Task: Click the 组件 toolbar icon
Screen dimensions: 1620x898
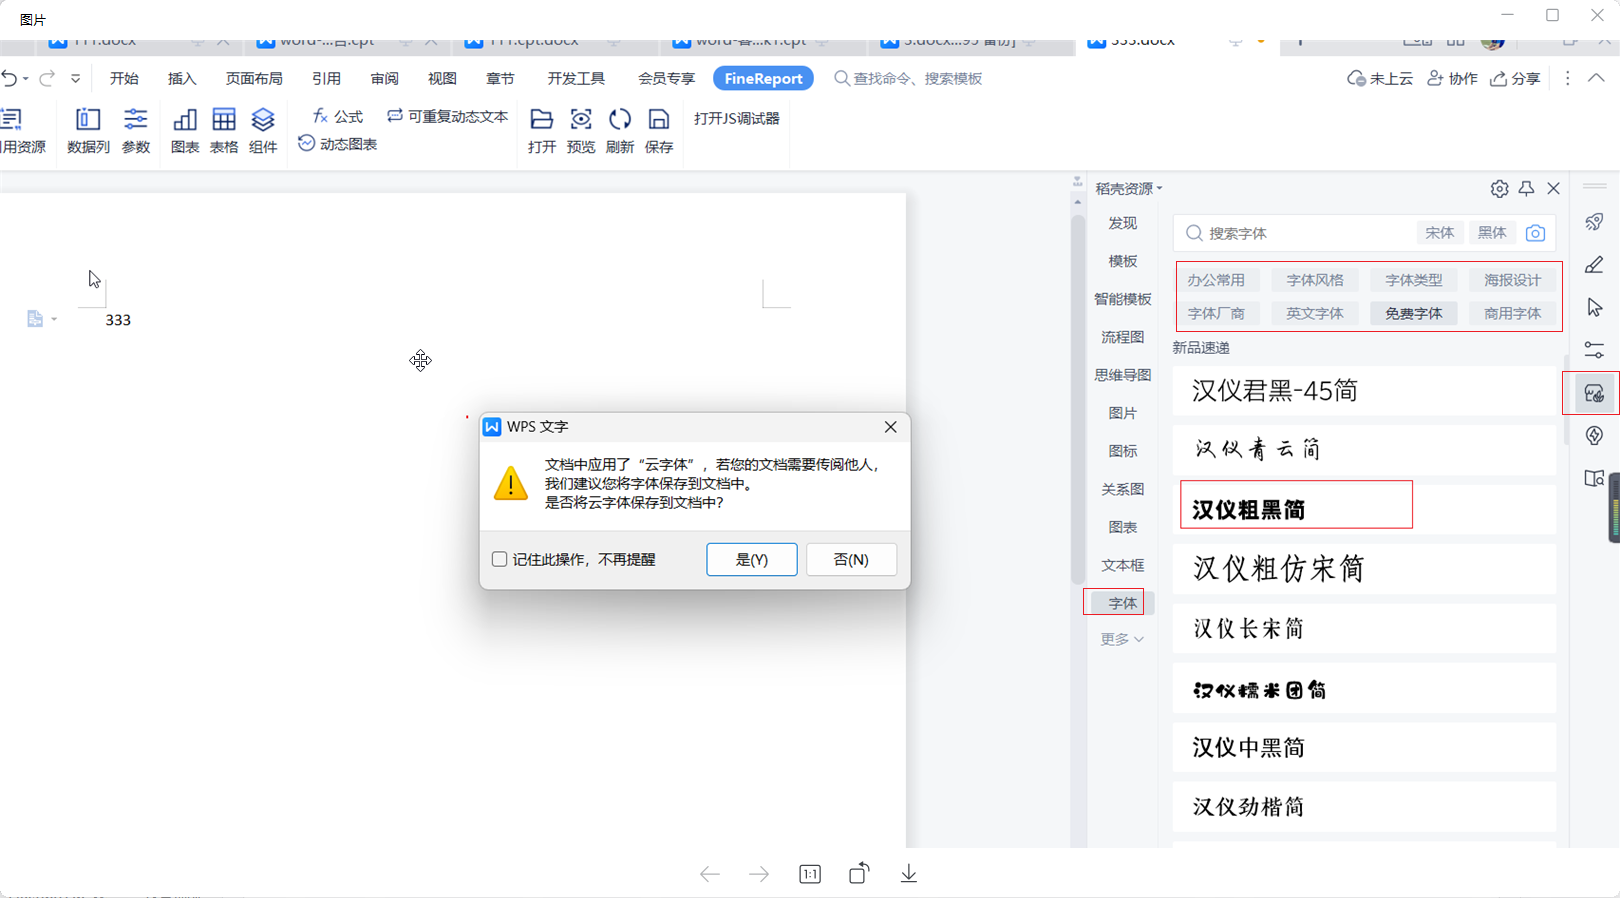Action: [x=263, y=130]
